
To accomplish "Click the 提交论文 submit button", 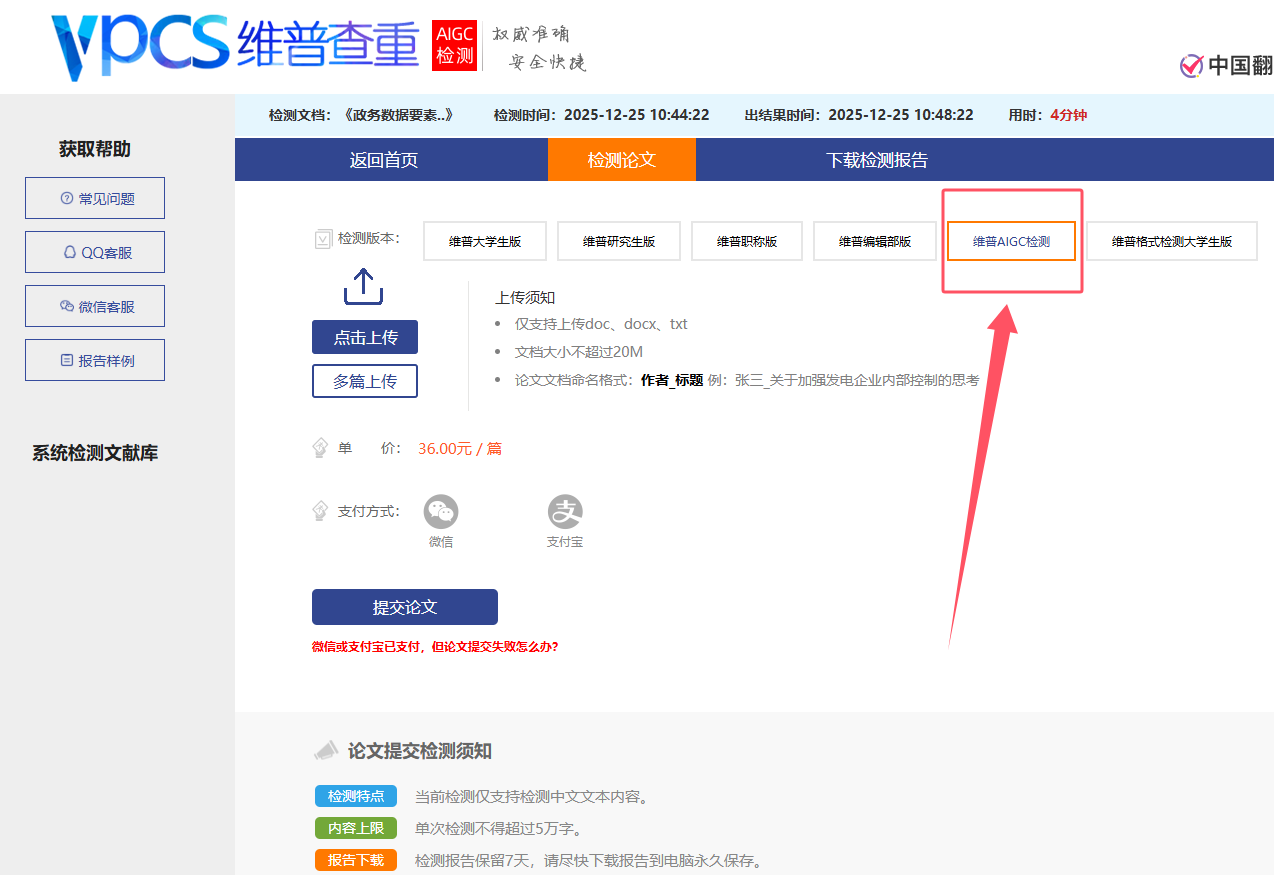I will (404, 607).
